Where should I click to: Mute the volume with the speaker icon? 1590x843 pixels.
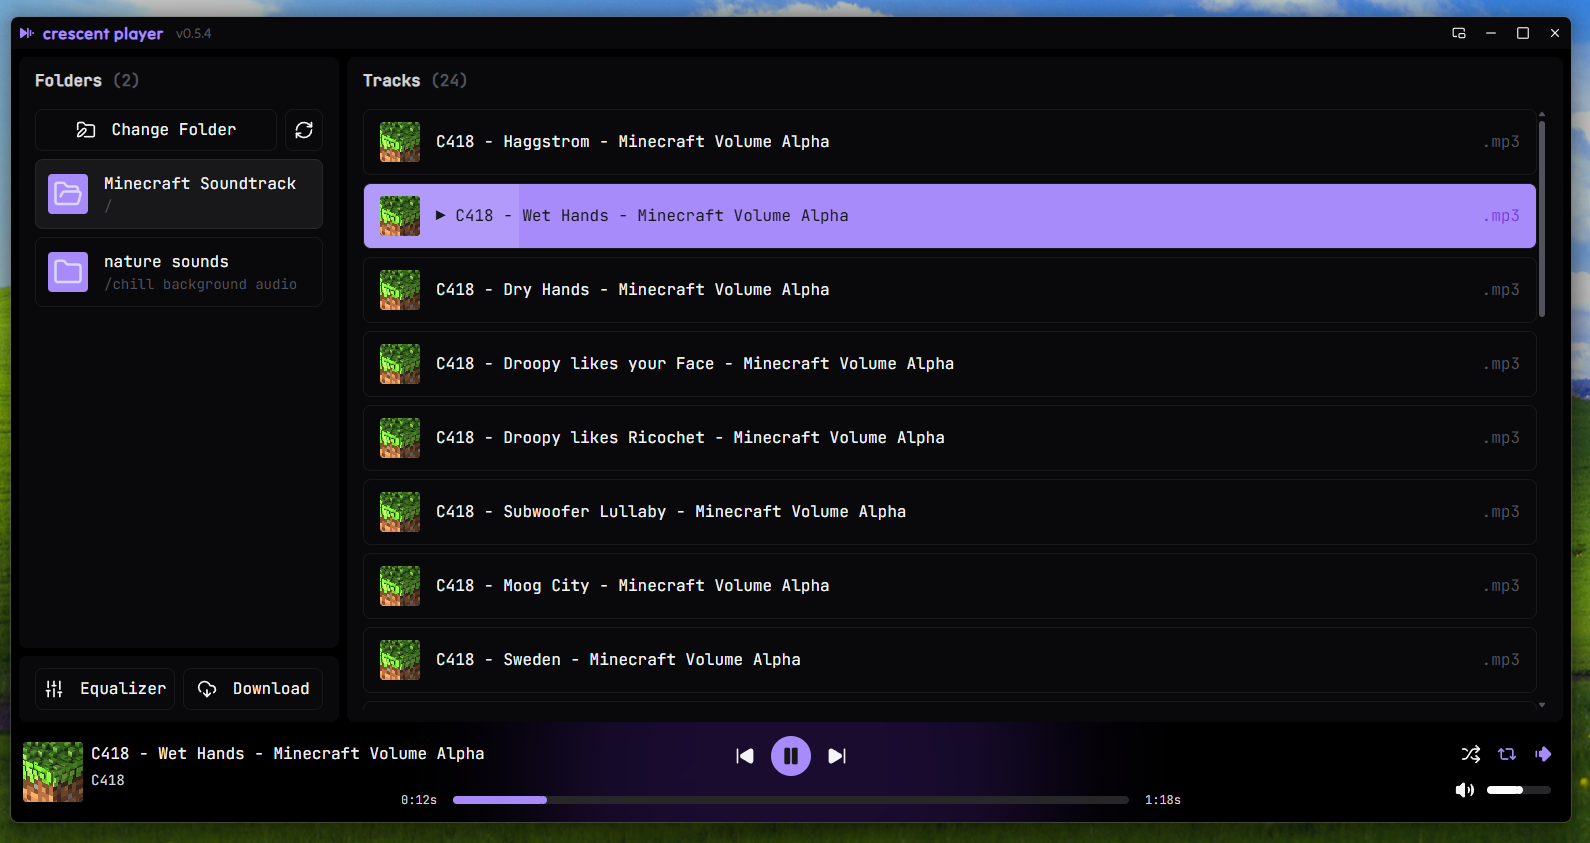(1465, 790)
